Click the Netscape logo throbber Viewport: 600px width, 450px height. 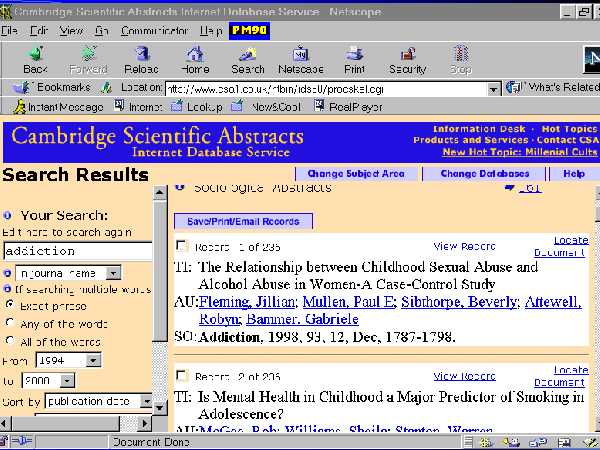pyautogui.click(x=592, y=60)
